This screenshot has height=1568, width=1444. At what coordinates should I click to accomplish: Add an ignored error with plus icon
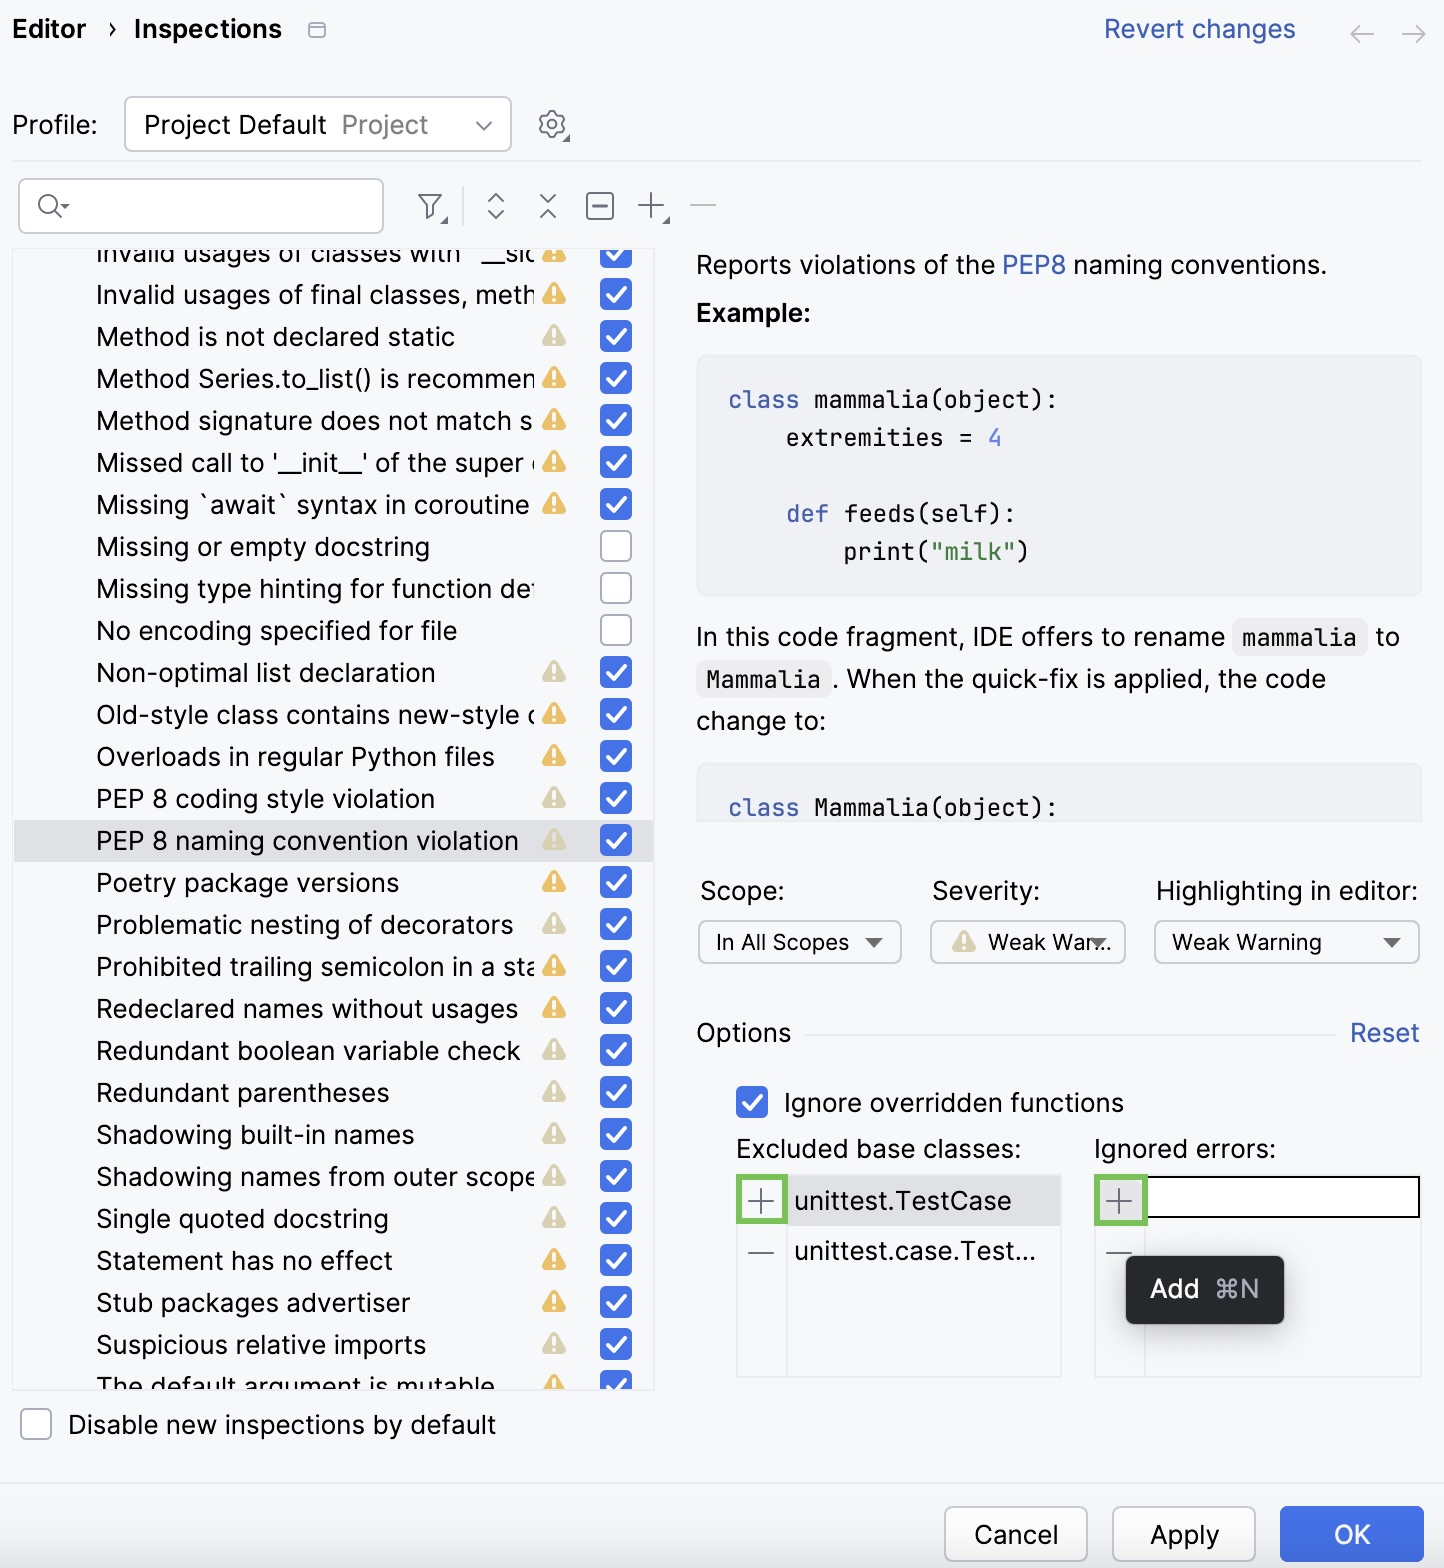(1119, 1200)
